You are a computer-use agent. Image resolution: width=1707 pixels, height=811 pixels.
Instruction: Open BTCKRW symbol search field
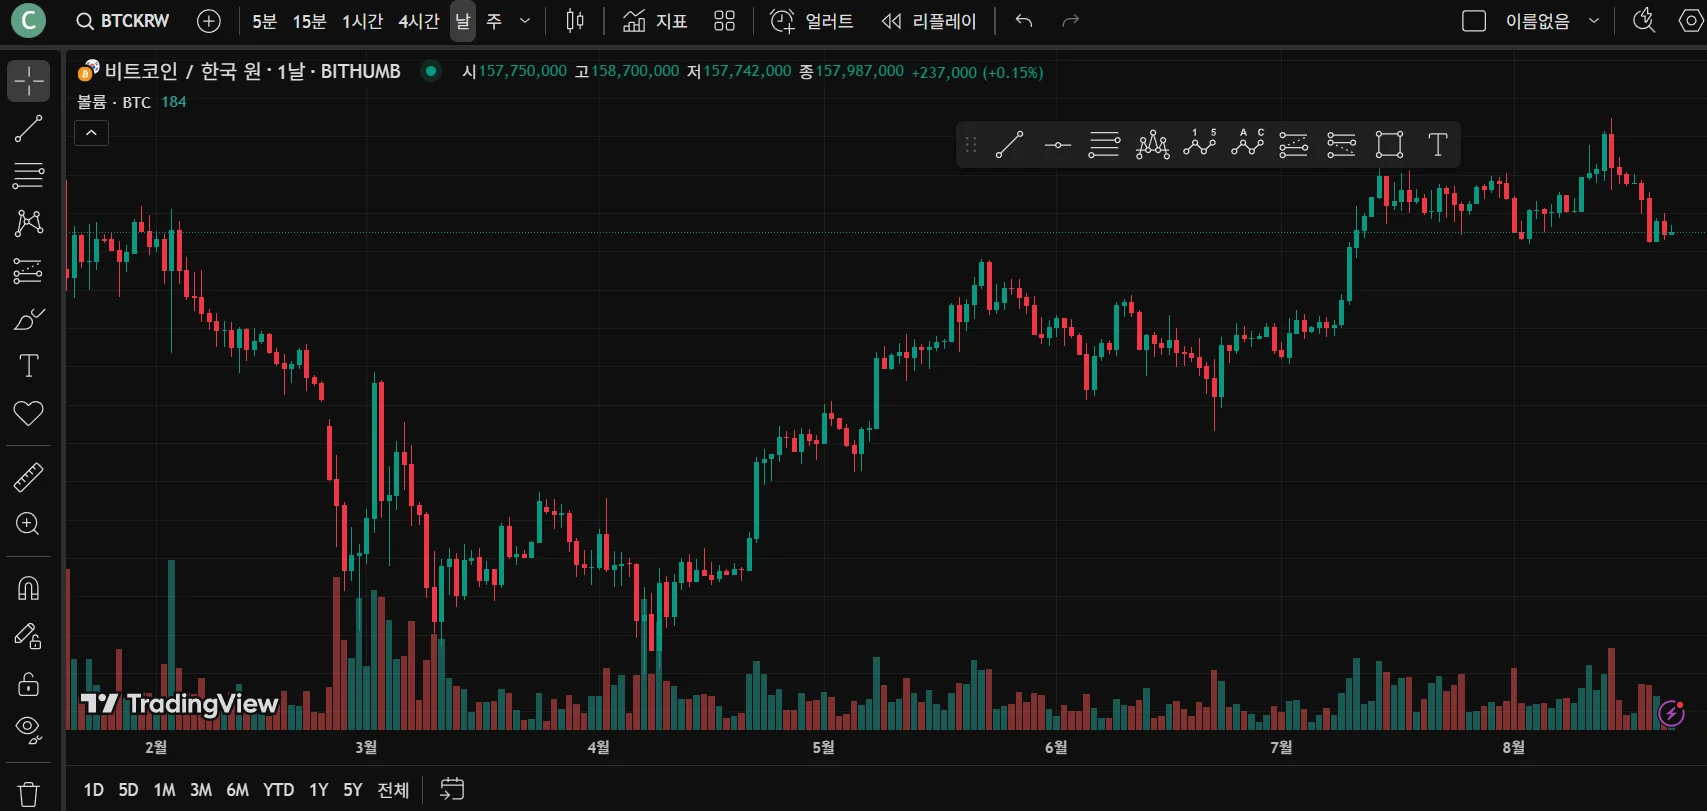[124, 21]
